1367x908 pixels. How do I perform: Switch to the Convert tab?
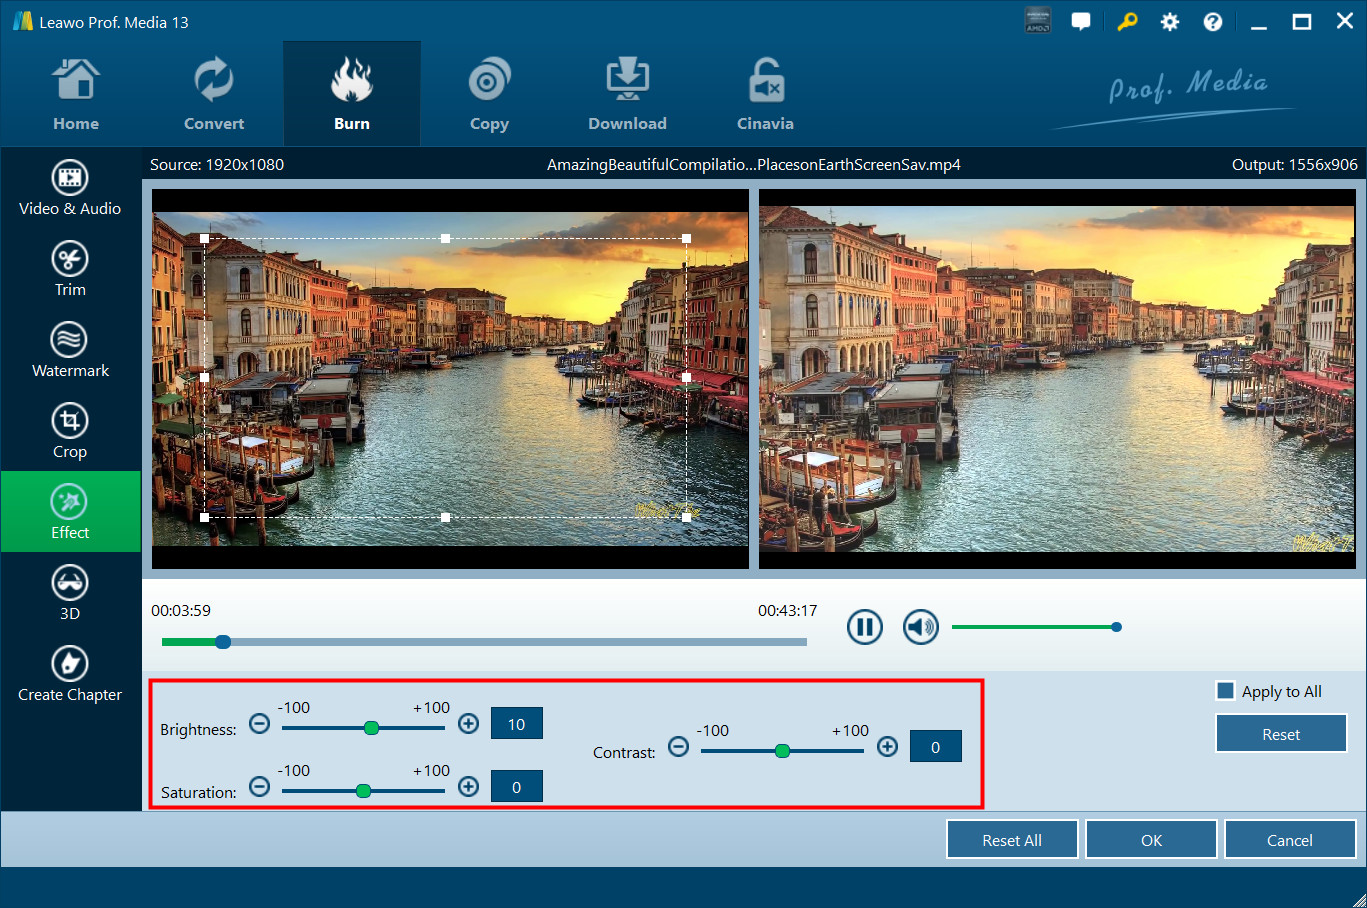click(x=214, y=95)
